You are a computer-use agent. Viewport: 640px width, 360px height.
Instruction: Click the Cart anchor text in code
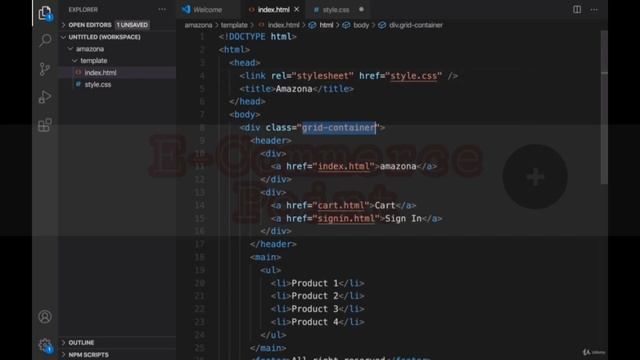point(385,206)
